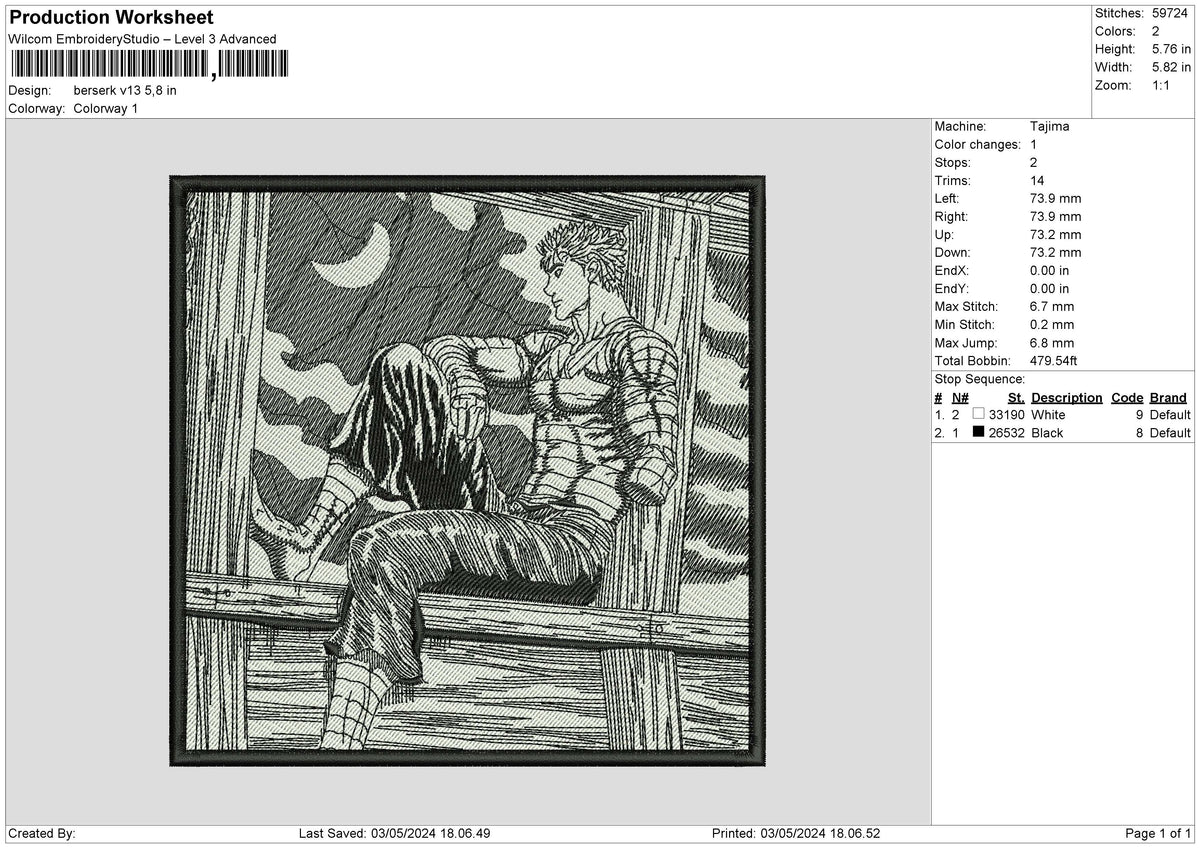Click the embroidery design preview image
Viewport: 1200px width, 848px height.
[x=467, y=471]
